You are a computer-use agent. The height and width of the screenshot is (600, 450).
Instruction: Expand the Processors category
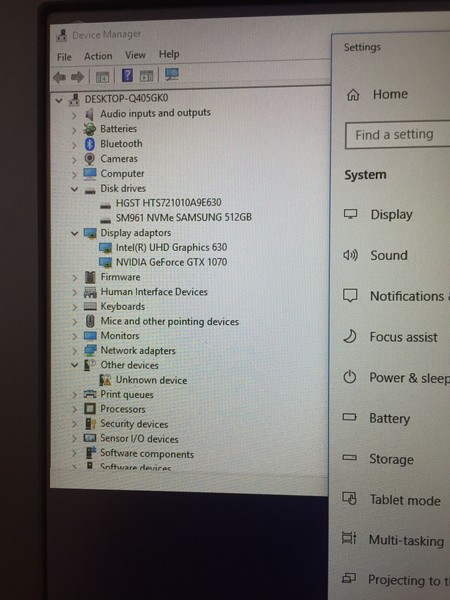pos(75,409)
